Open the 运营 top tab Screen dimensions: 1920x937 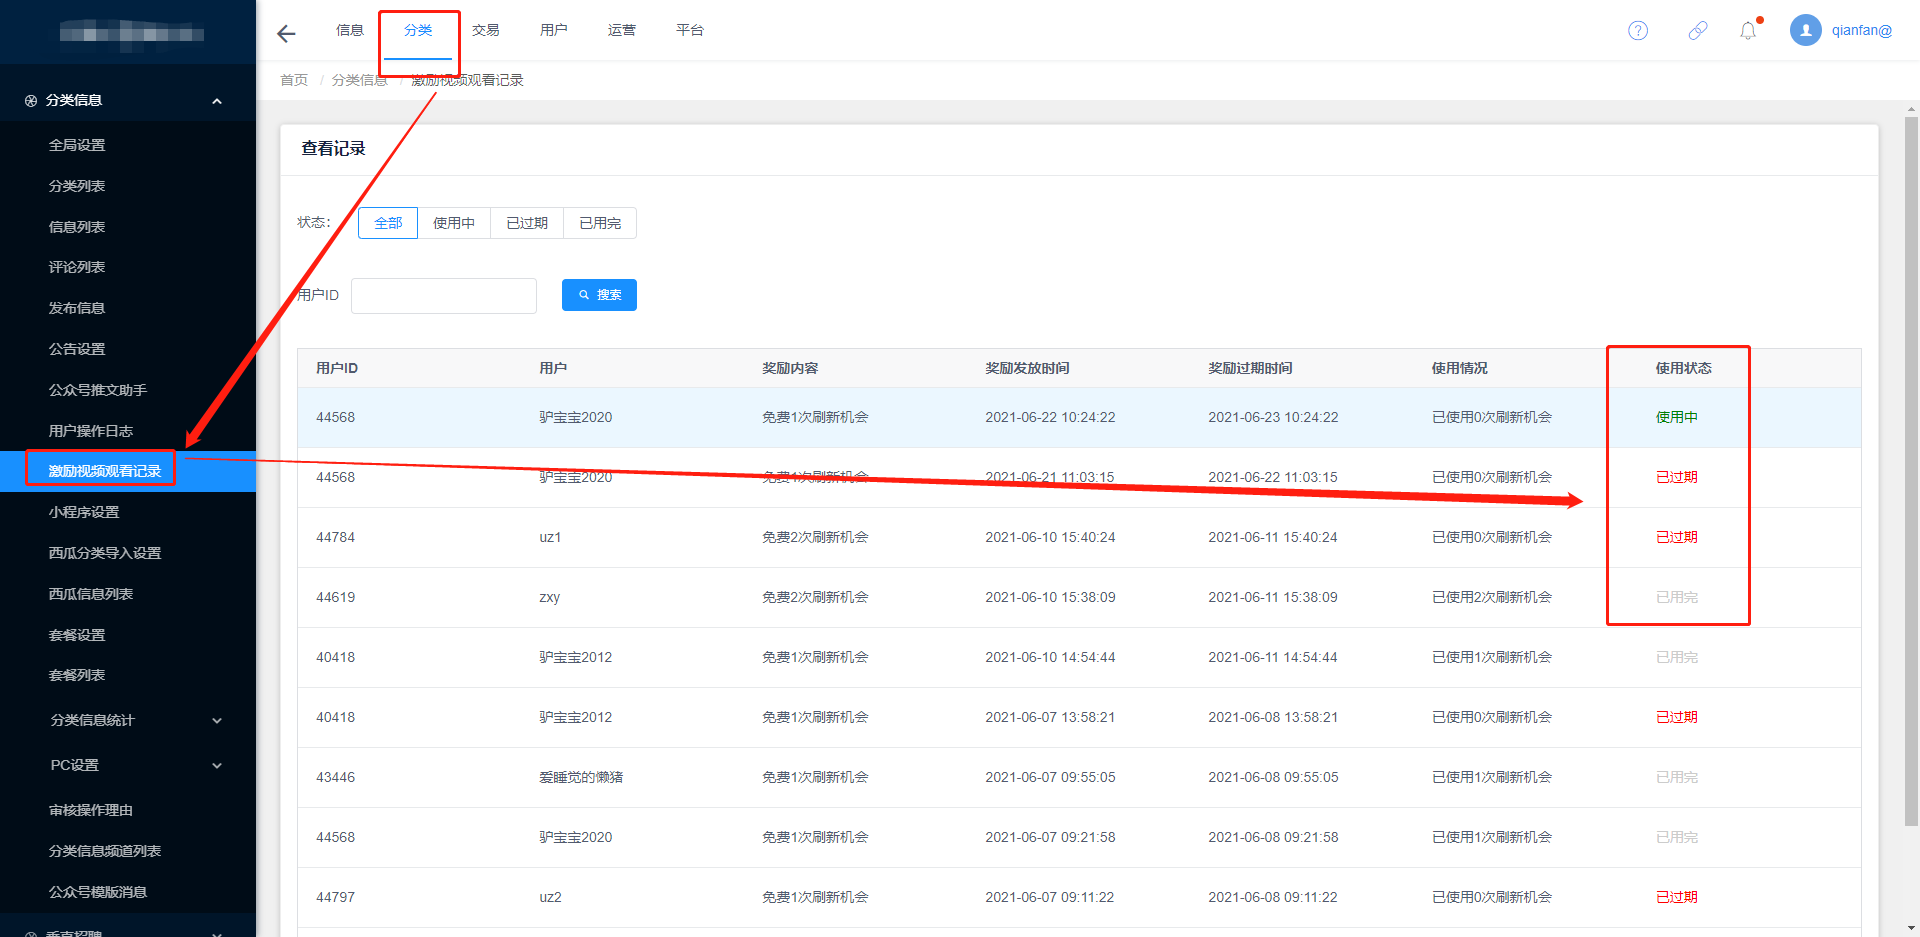click(622, 30)
